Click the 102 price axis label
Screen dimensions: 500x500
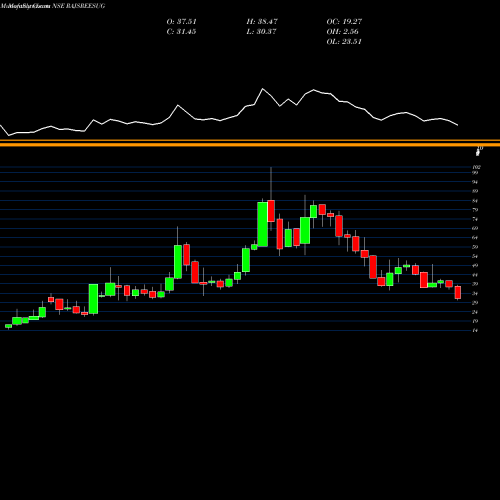[x=477, y=167]
